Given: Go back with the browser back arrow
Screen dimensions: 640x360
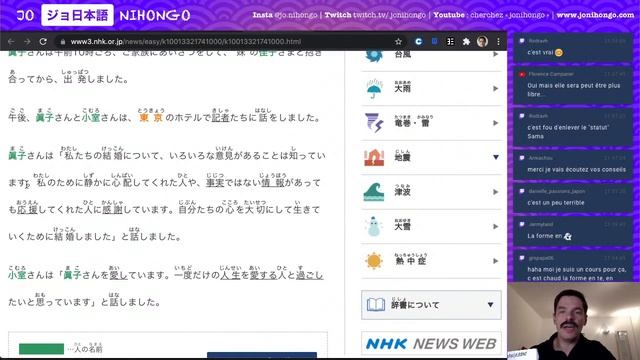Looking at the screenshot, I should pyautogui.click(x=11, y=42).
